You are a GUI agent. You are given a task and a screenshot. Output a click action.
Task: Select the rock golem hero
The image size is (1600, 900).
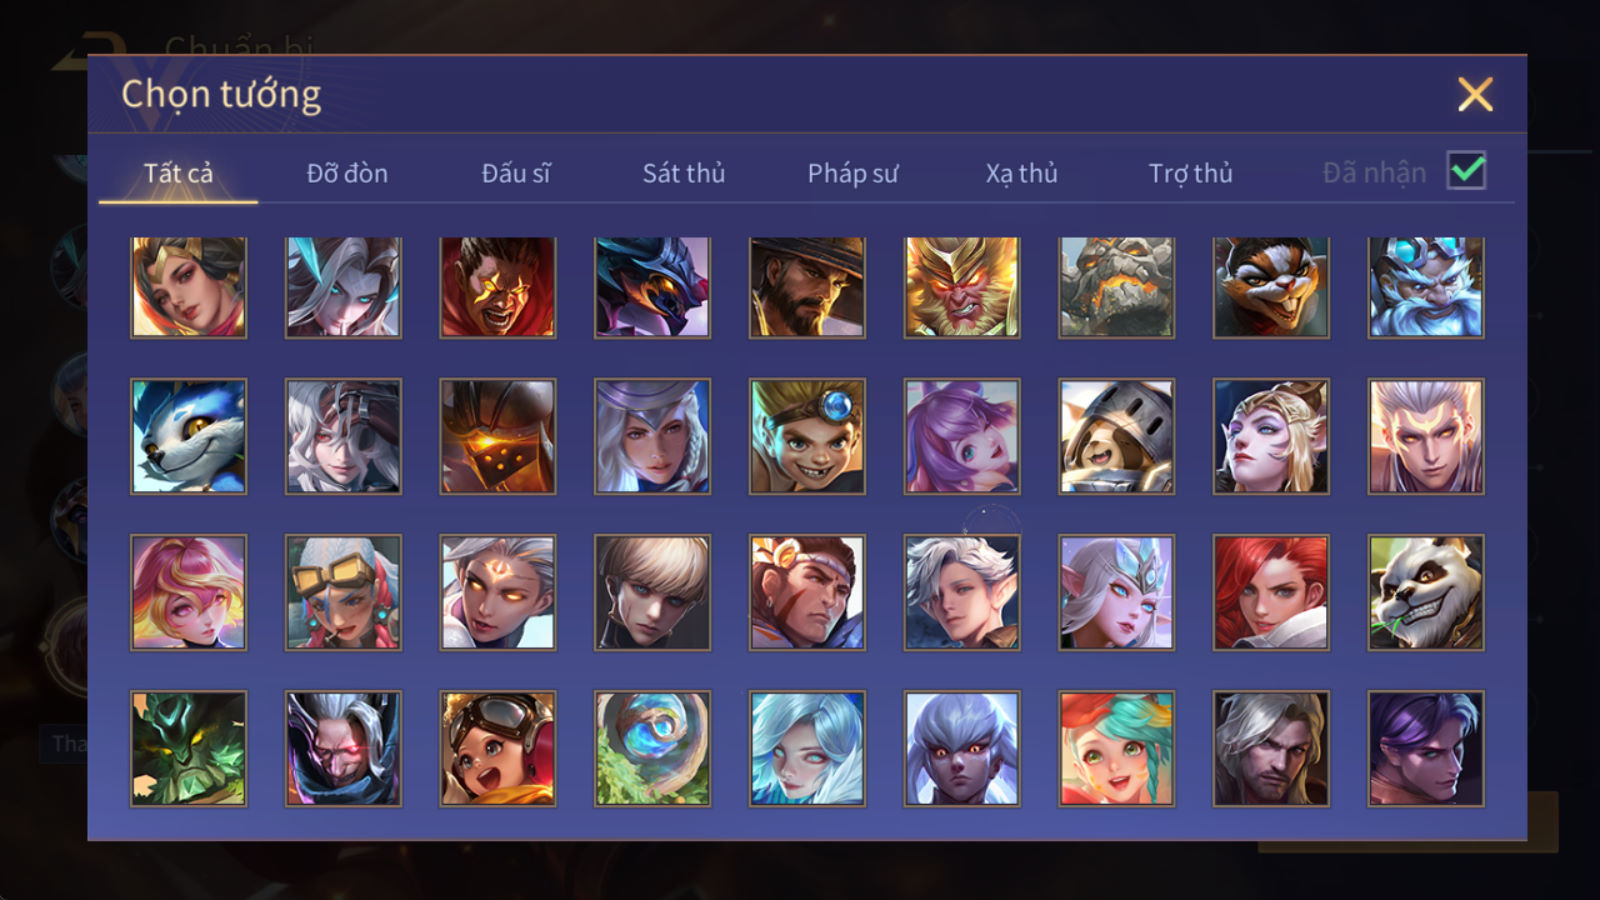tap(1116, 287)
